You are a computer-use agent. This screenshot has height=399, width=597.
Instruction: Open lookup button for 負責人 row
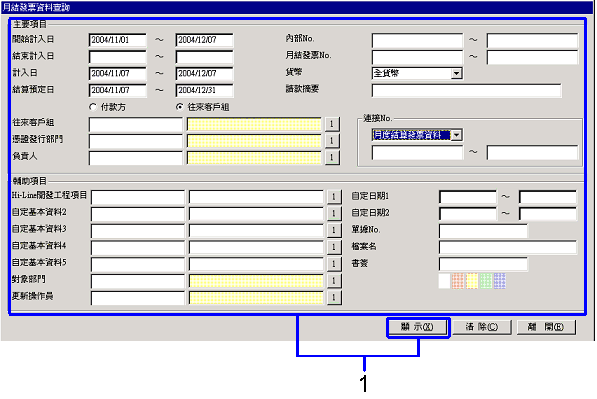[x=332, y=158]
